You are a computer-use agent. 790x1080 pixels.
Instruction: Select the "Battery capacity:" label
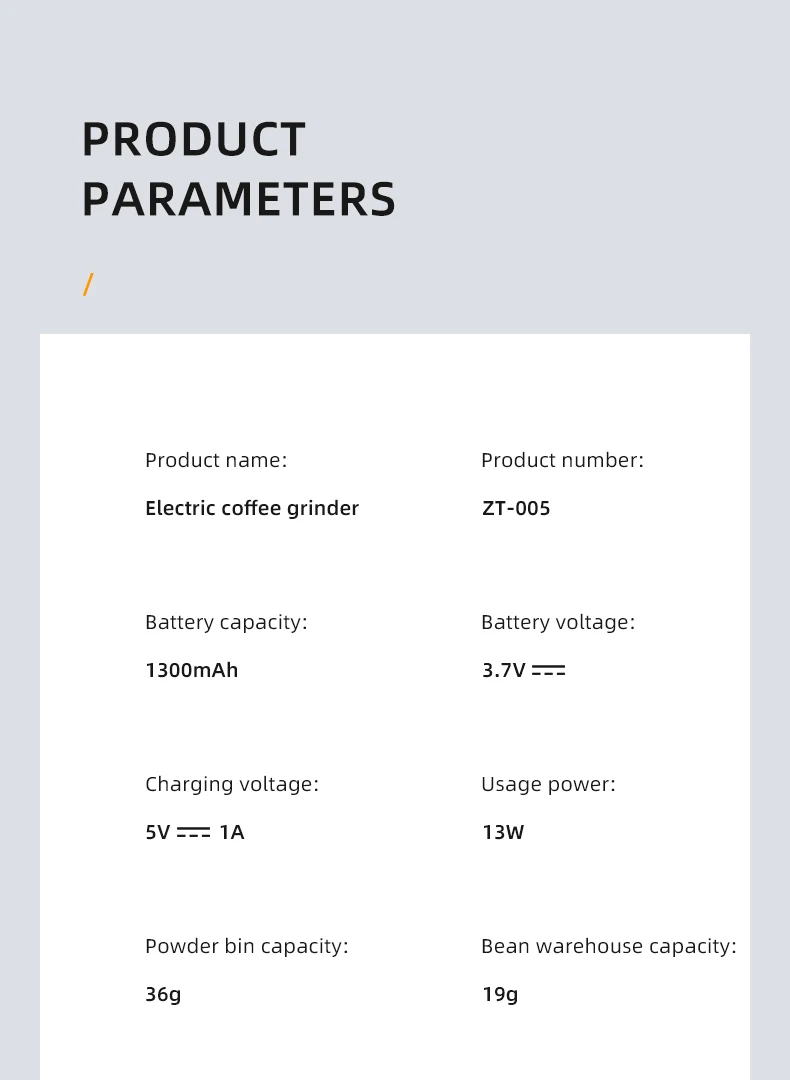pos(226,622)
